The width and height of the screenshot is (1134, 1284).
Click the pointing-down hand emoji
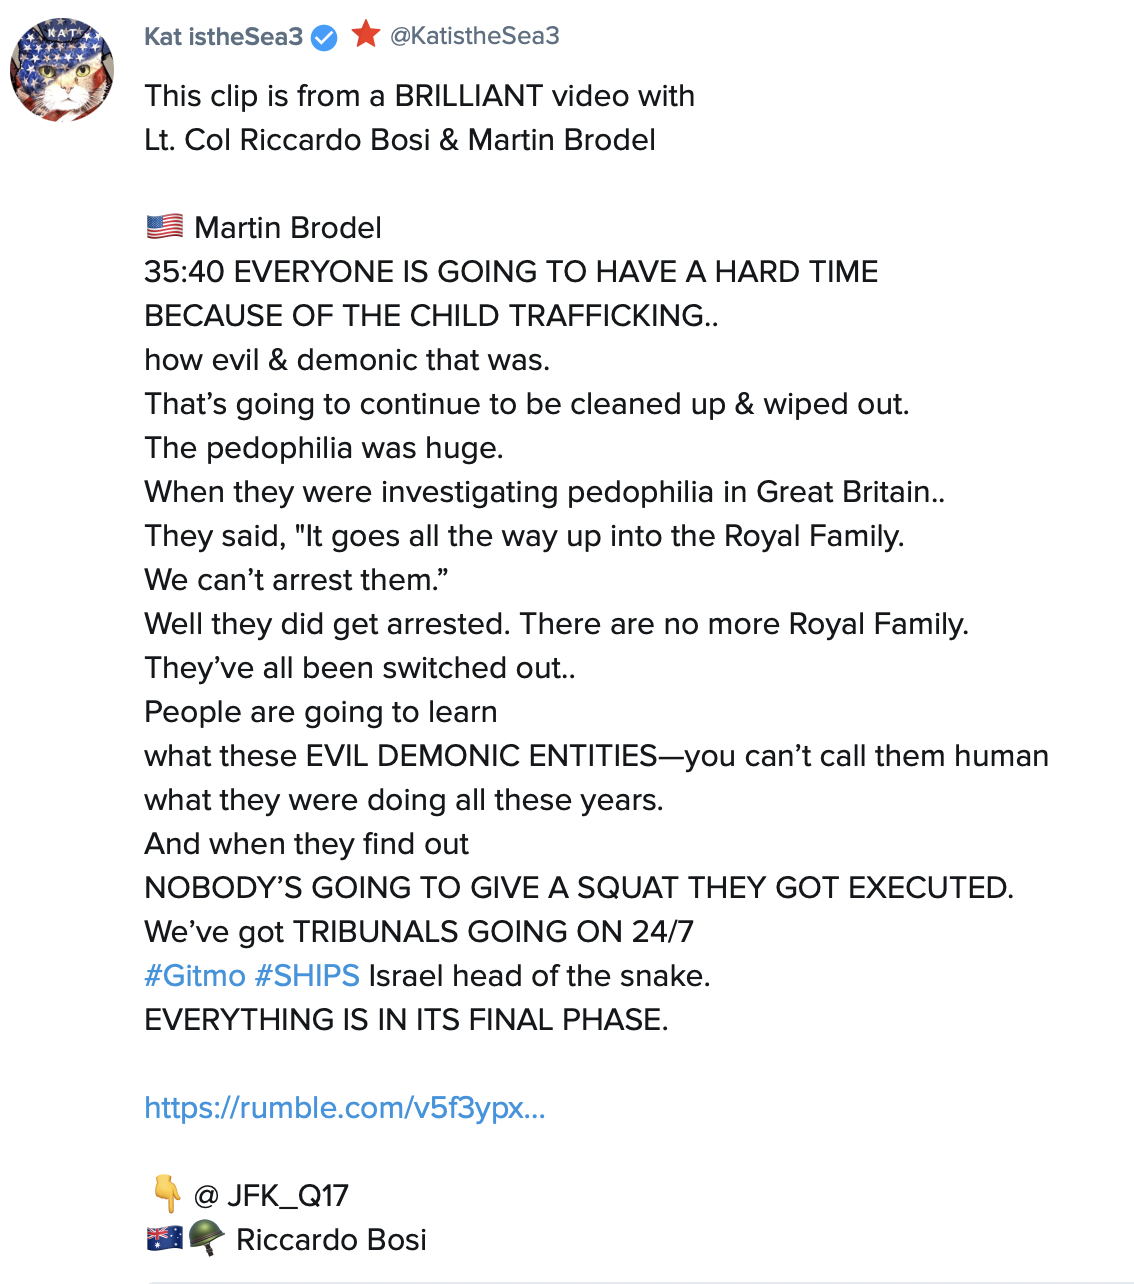coord(166,1193)
